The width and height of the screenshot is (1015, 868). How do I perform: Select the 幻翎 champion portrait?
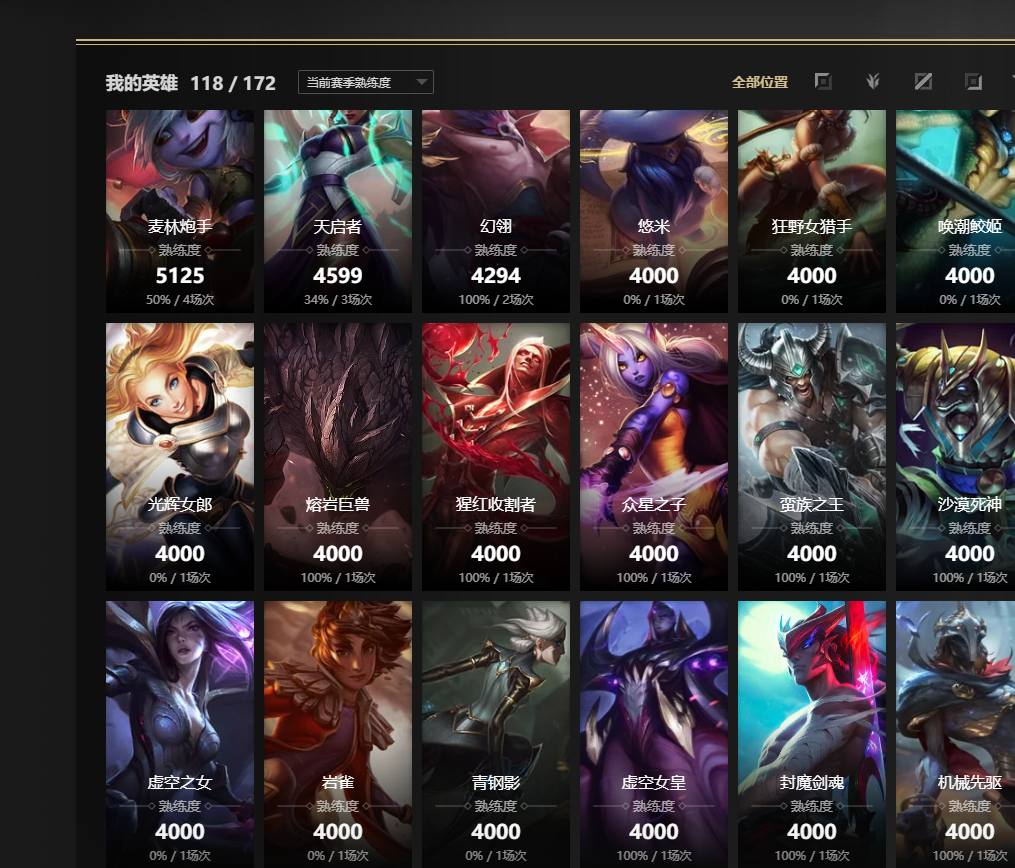[x=496, y=211]
